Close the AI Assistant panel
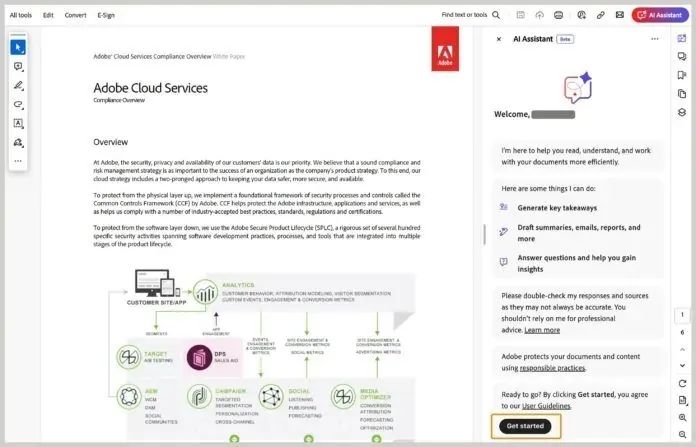696x447 pixels. coord(499,39)
